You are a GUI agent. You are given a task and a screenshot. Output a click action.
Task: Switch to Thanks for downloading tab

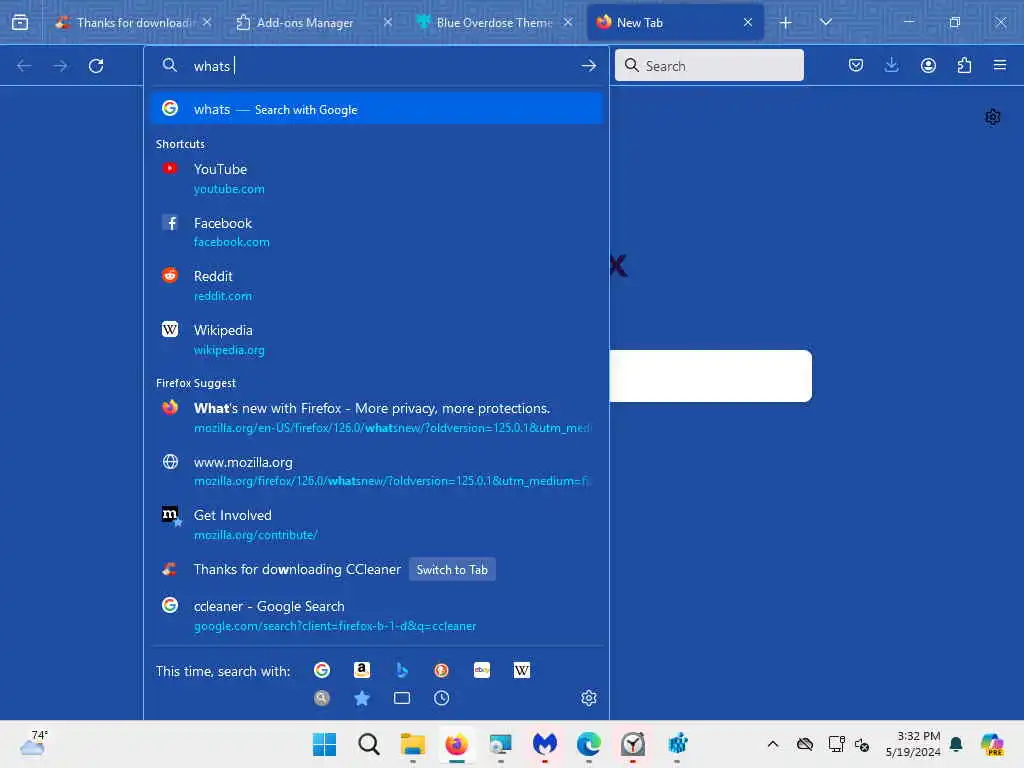[135, 23]
